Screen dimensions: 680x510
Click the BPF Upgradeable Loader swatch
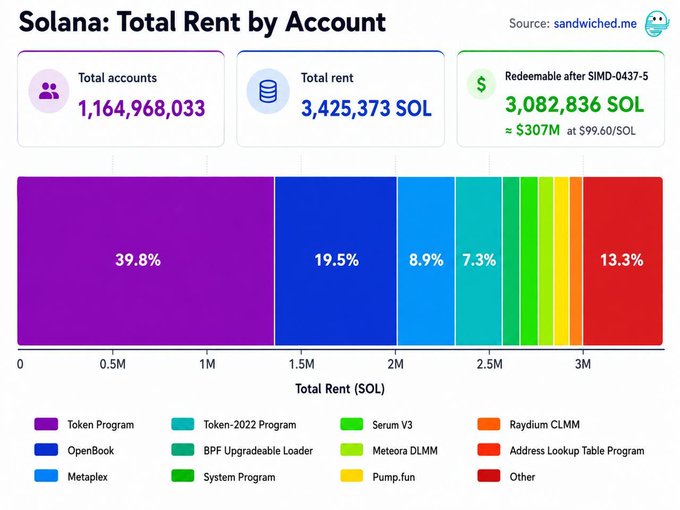pos(183,450)
